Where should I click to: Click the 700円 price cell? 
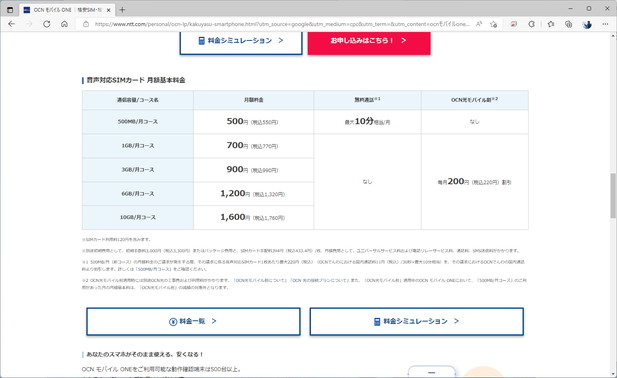(x=253, y=146)
